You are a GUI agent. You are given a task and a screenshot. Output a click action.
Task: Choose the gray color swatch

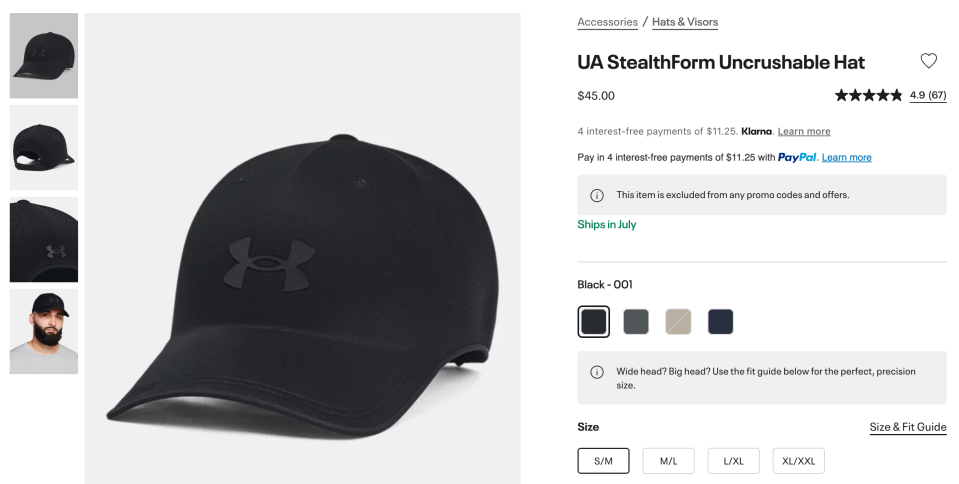click(x=636, y=321)
